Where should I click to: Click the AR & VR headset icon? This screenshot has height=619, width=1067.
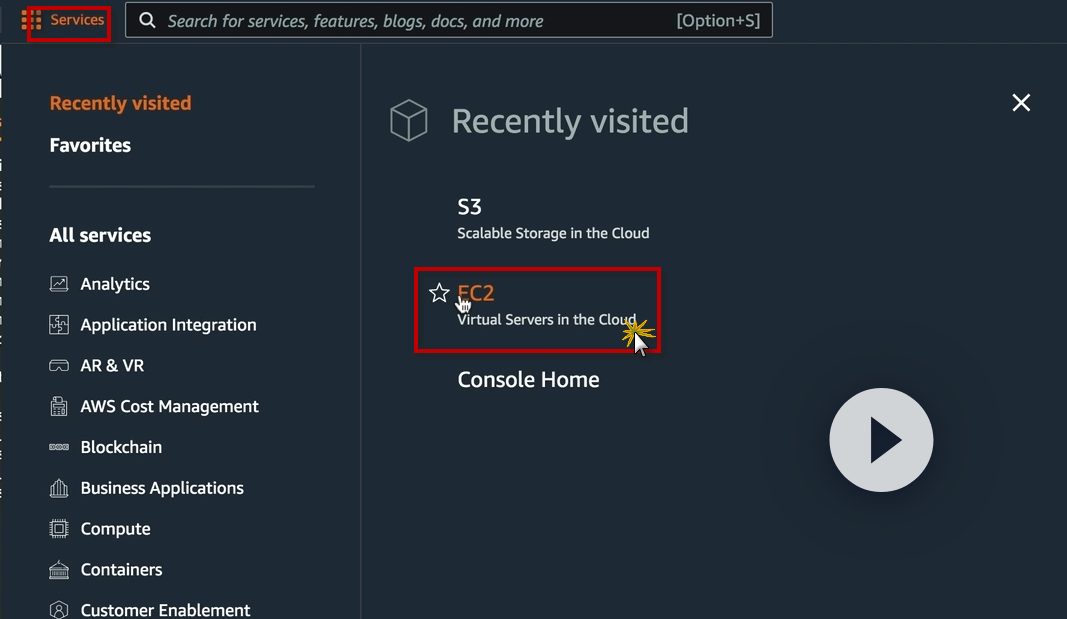(x=59, y=366)
